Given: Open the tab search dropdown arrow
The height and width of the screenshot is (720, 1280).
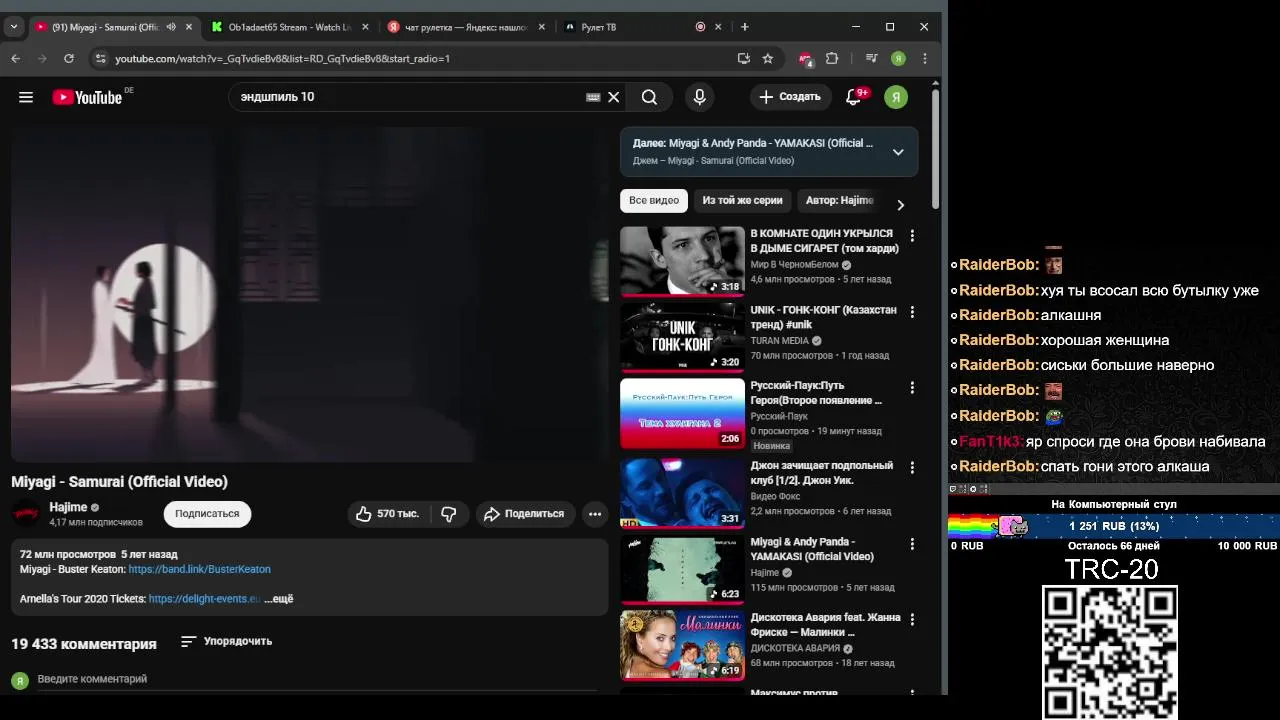Looking at the screenshot, I should click(13, 27).
